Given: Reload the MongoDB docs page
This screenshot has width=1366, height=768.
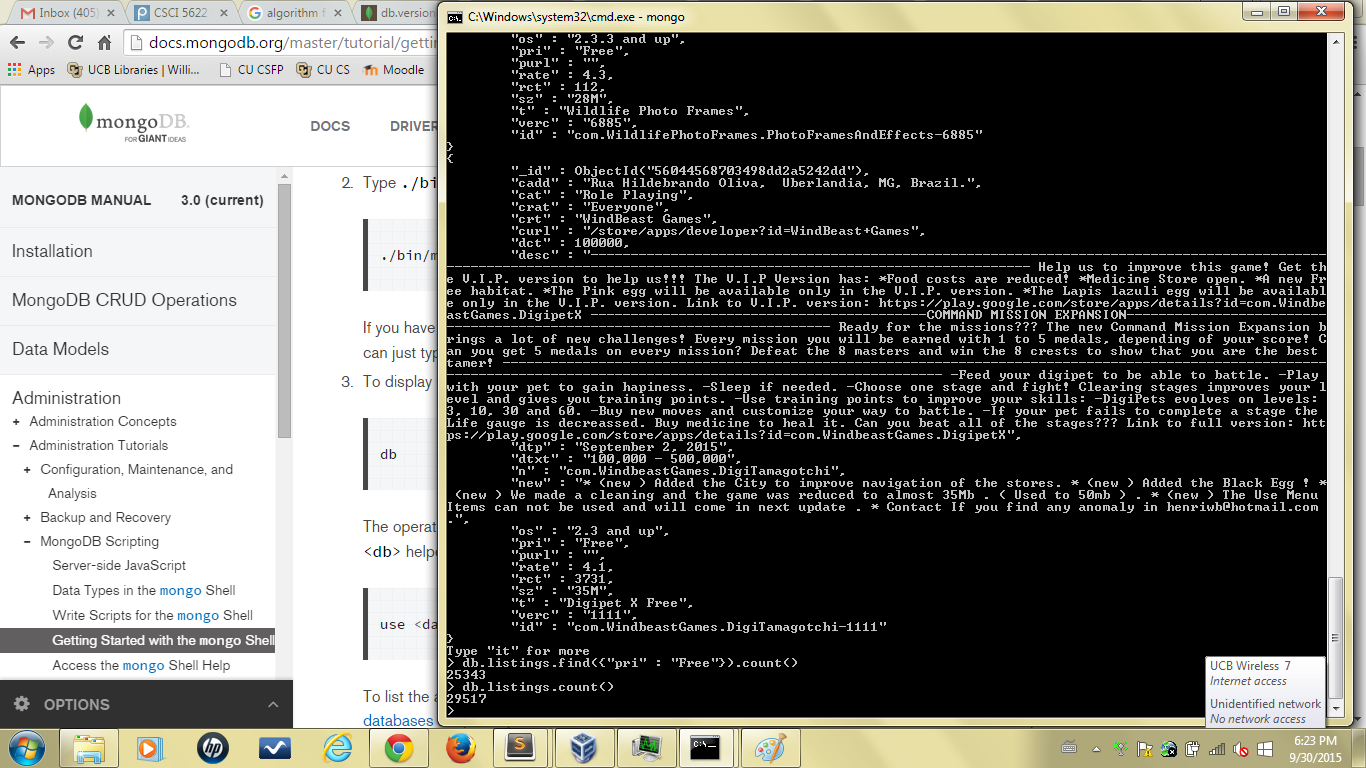Looking at the screenshot, I should click(75, 43).
